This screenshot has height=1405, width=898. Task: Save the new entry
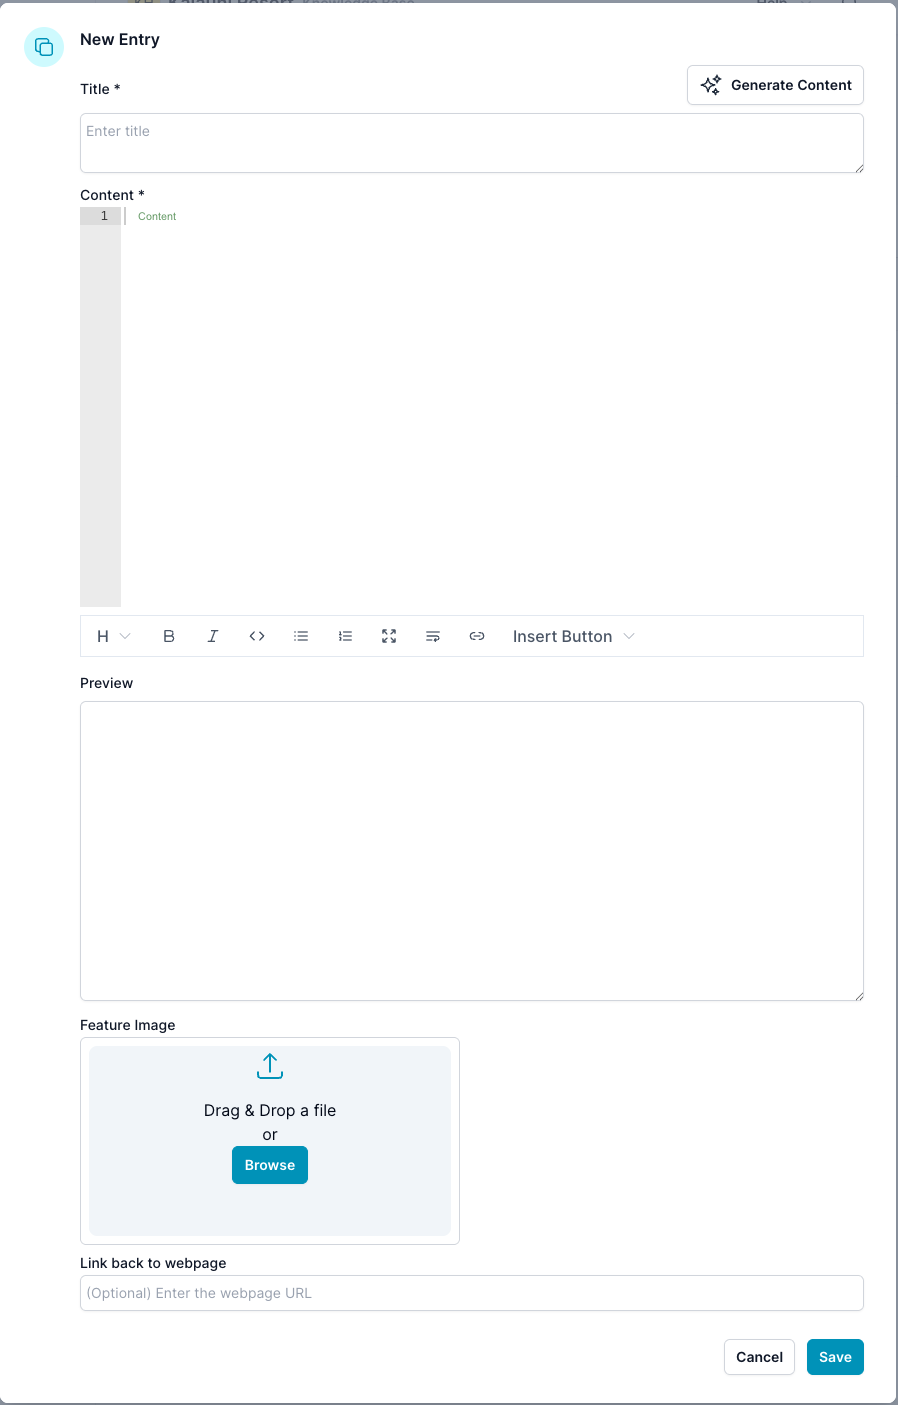pyautogui.click(x=835, y=1357)
